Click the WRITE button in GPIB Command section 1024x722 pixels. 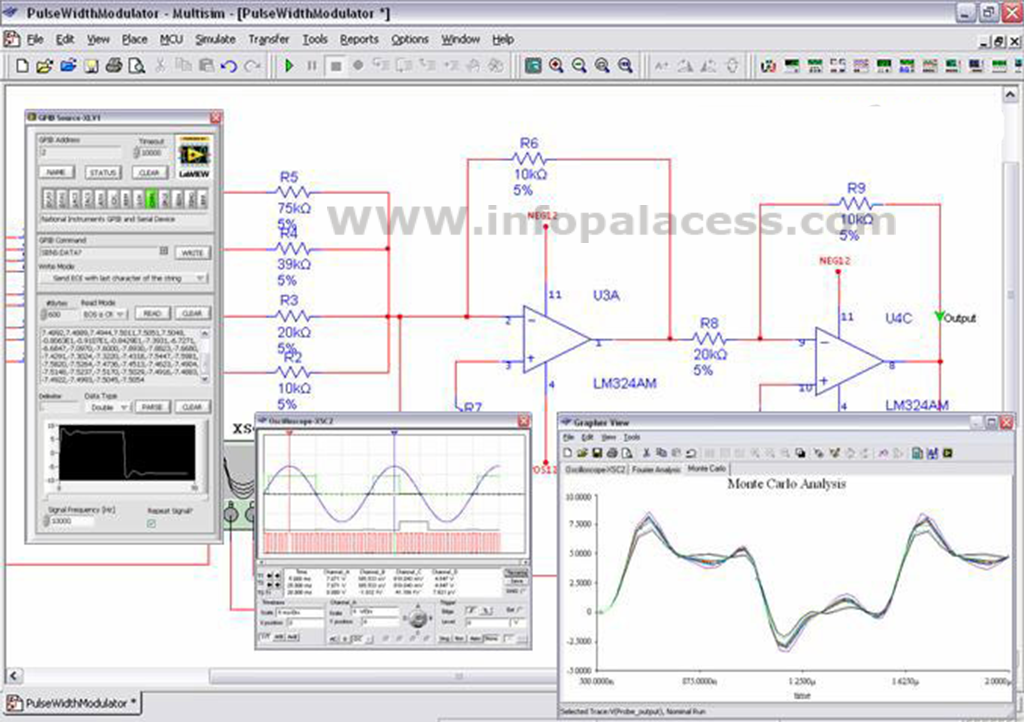(x=193, y=253)
